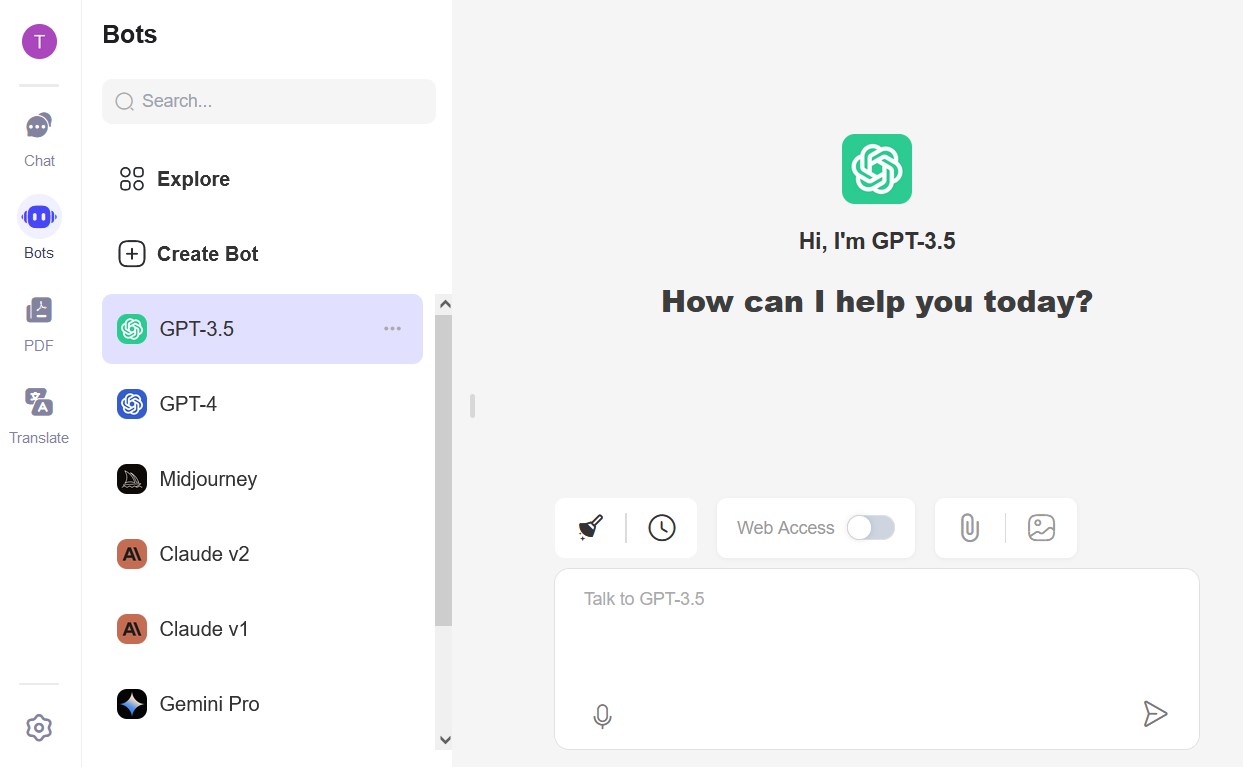Screen dimensions: 1243x767
Task: Go to the Chat section
Action: [39, 140]
